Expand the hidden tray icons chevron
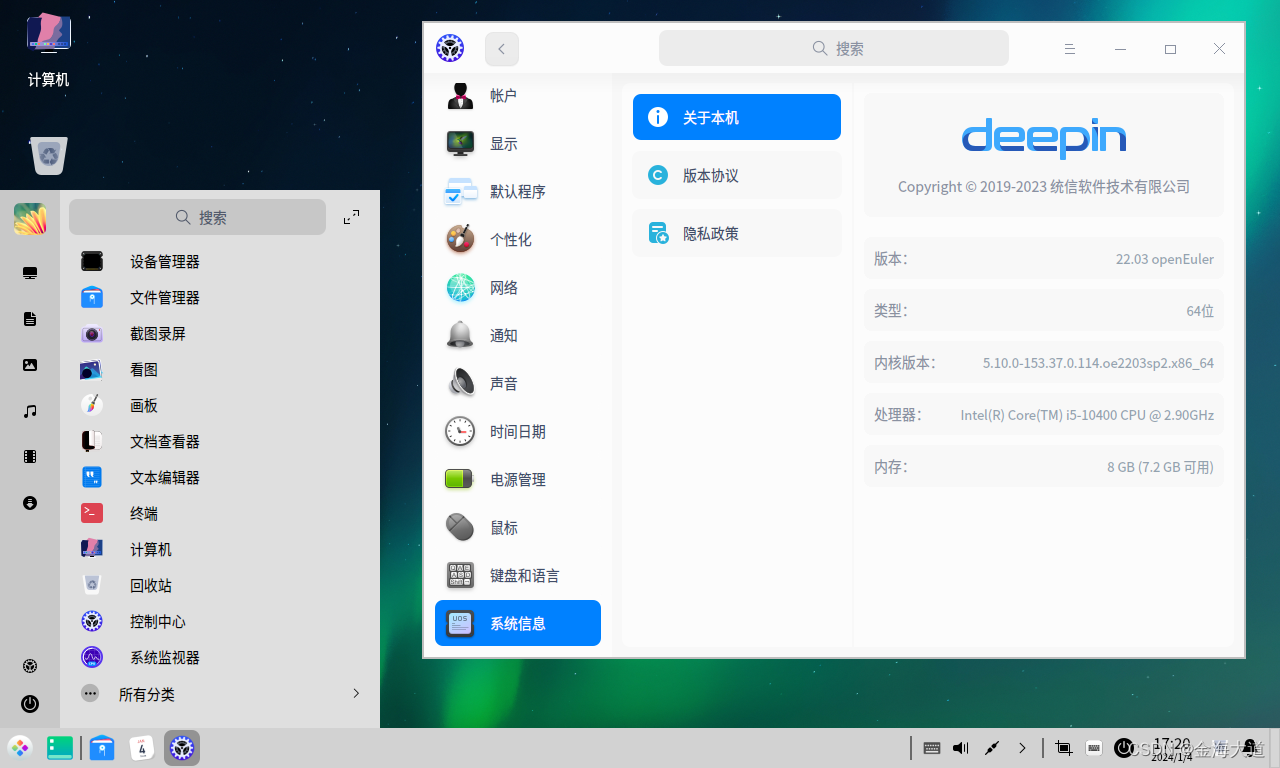1280x768 pixels. pos(1022,748)
